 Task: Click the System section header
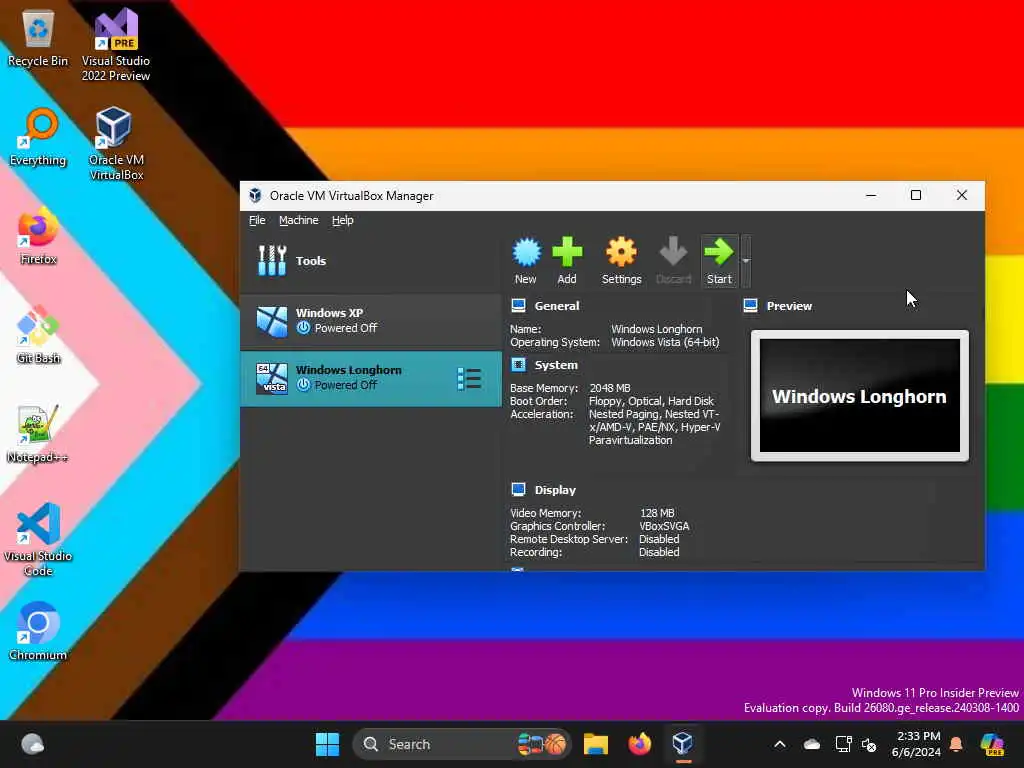[556, 365]
